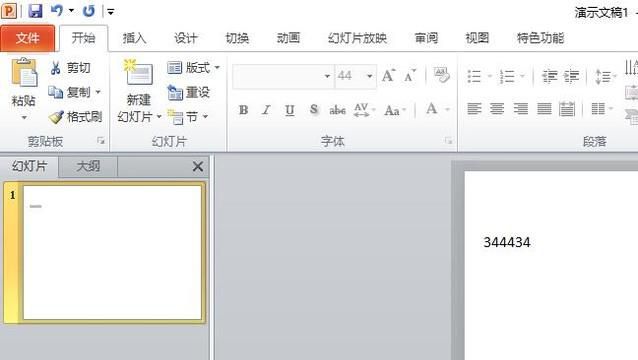Apply the font color A button
Viewport: 638px width, 360px height.
[432, 109]
